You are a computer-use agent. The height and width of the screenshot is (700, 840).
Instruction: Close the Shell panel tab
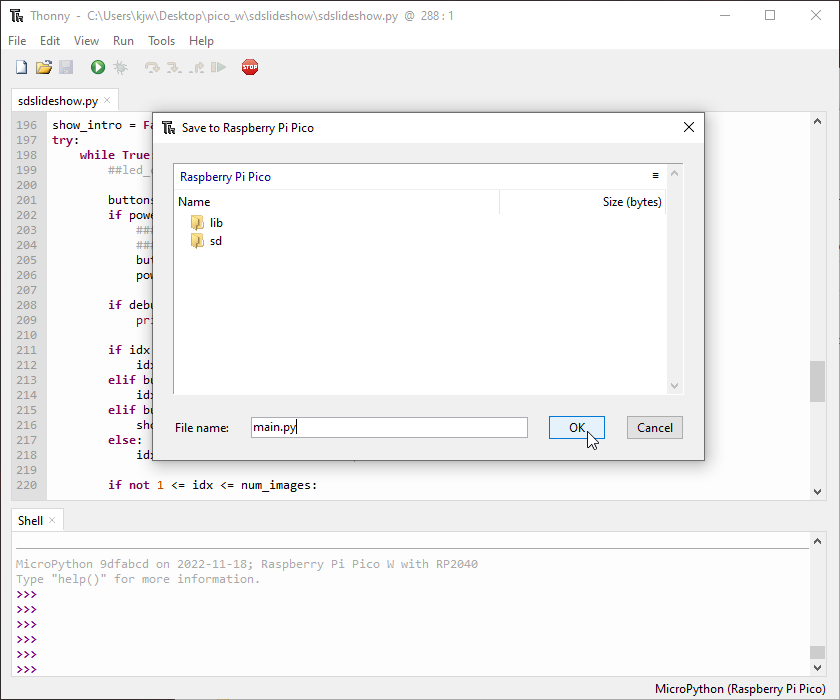(x=52, y=520)
